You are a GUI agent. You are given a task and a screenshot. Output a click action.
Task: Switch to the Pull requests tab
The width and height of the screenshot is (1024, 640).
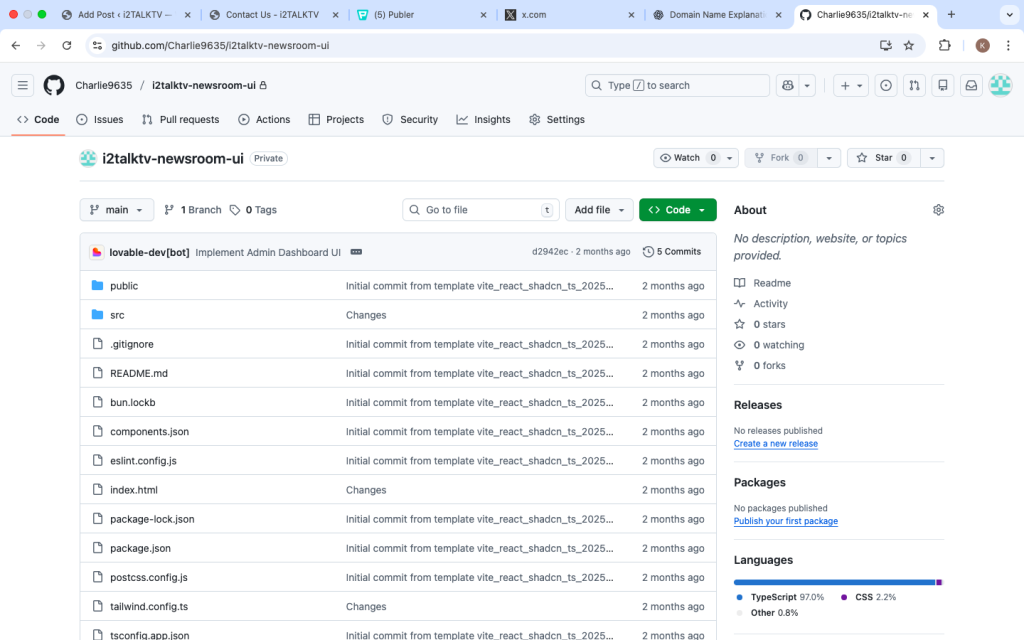point(180,119)
